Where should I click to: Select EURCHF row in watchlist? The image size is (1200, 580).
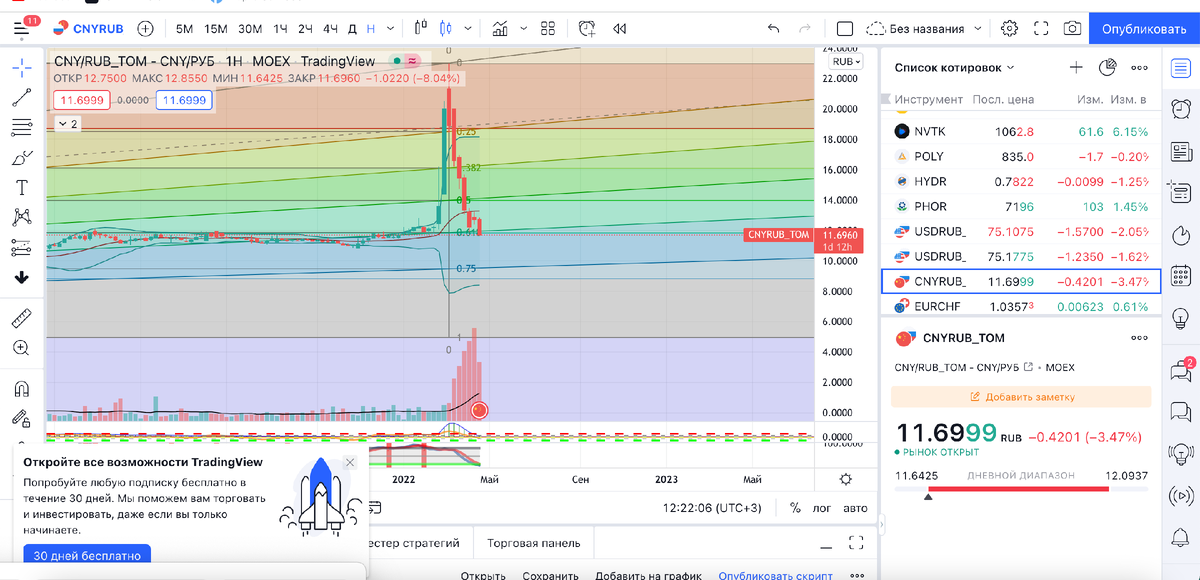1021,306
